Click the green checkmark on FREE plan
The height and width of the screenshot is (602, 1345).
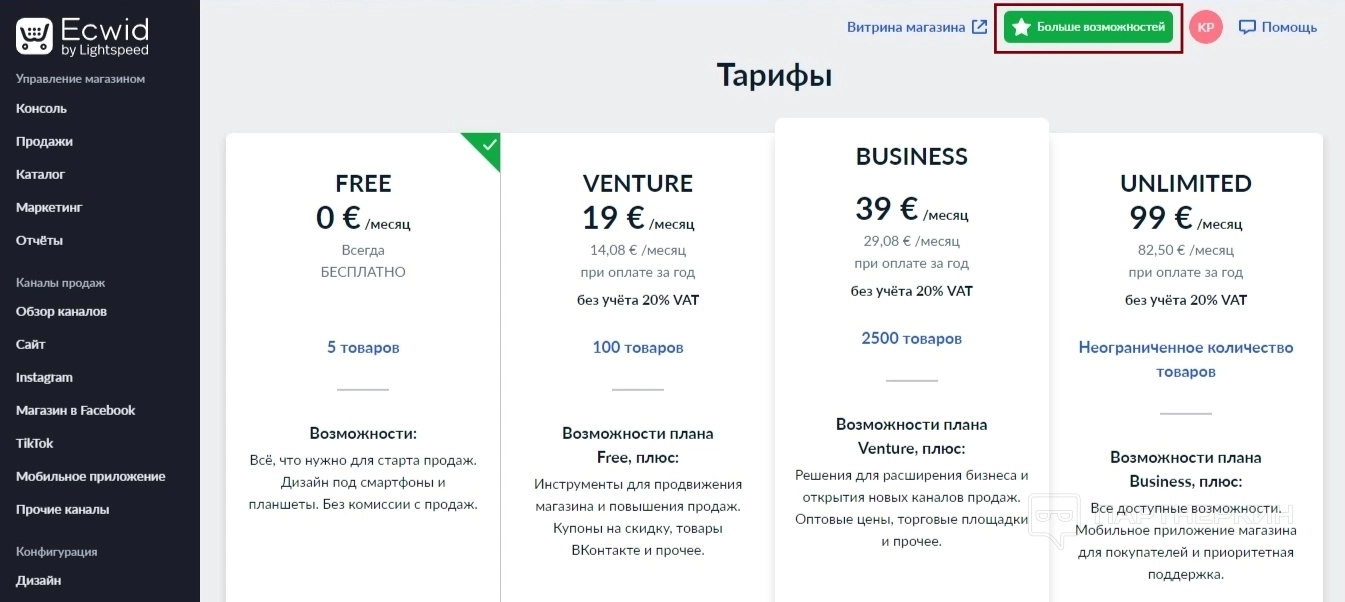click(x=488, y=145)
